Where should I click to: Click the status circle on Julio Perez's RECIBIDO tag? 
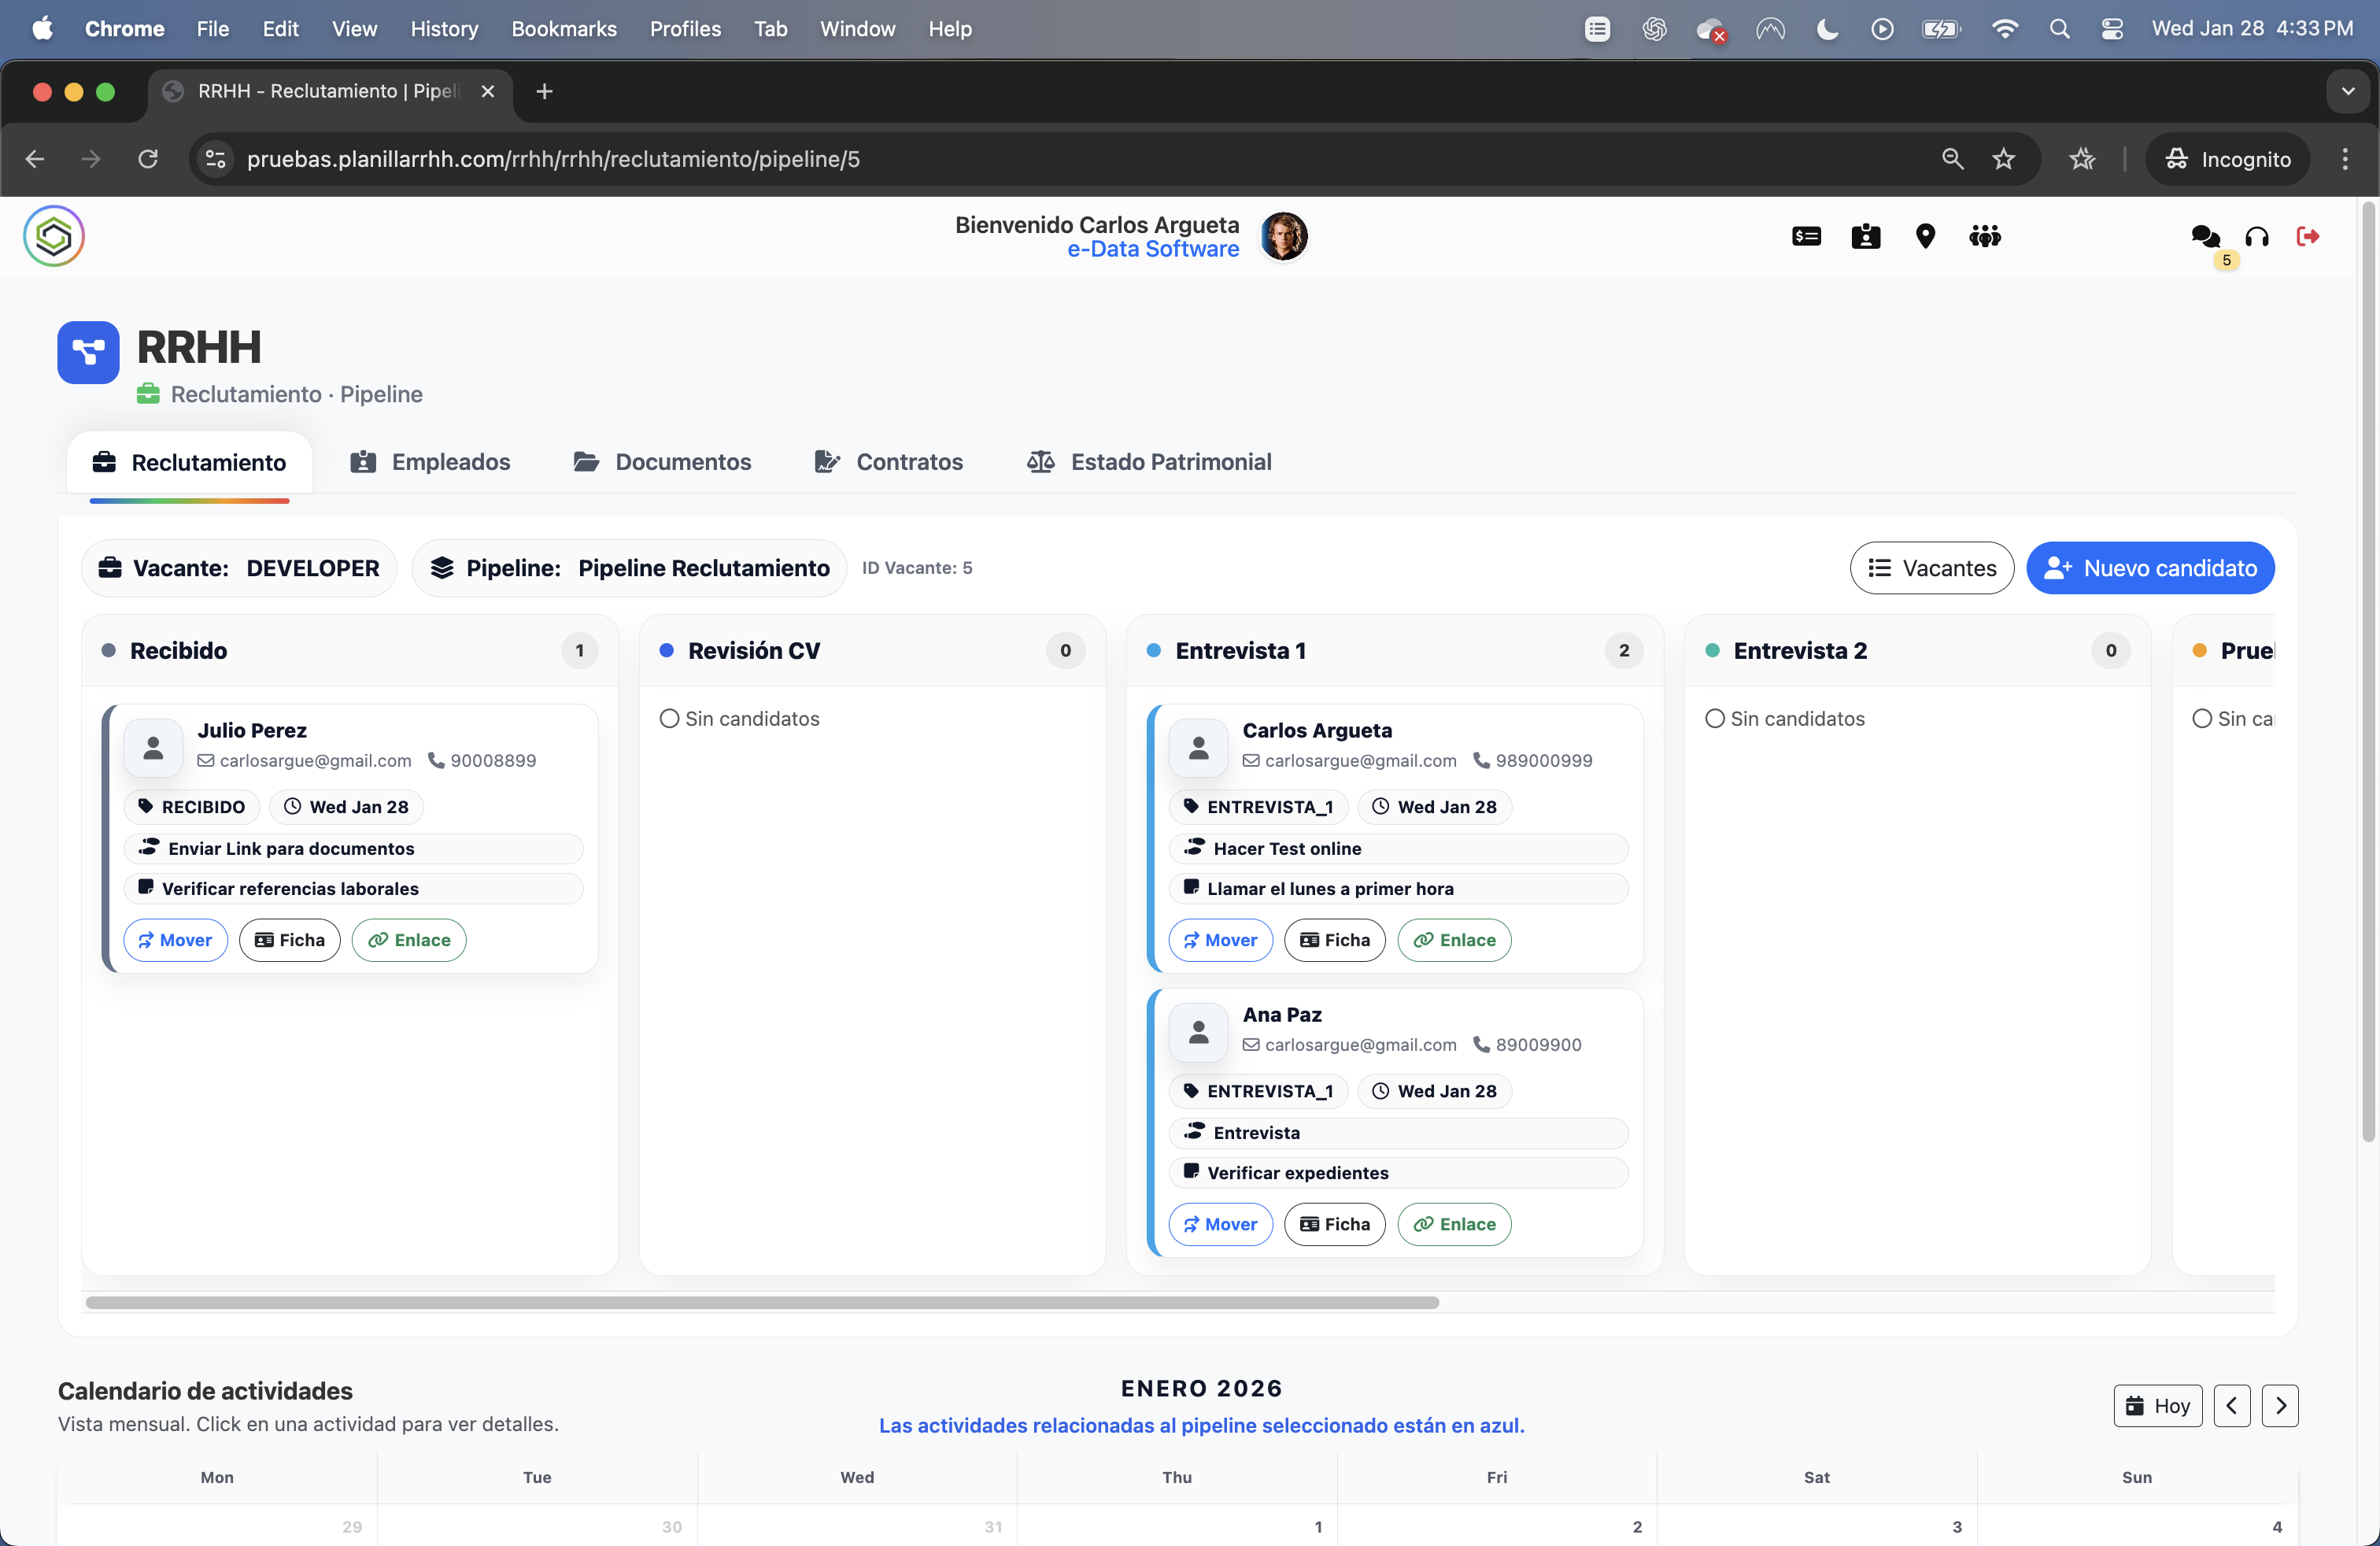point(146,807)
